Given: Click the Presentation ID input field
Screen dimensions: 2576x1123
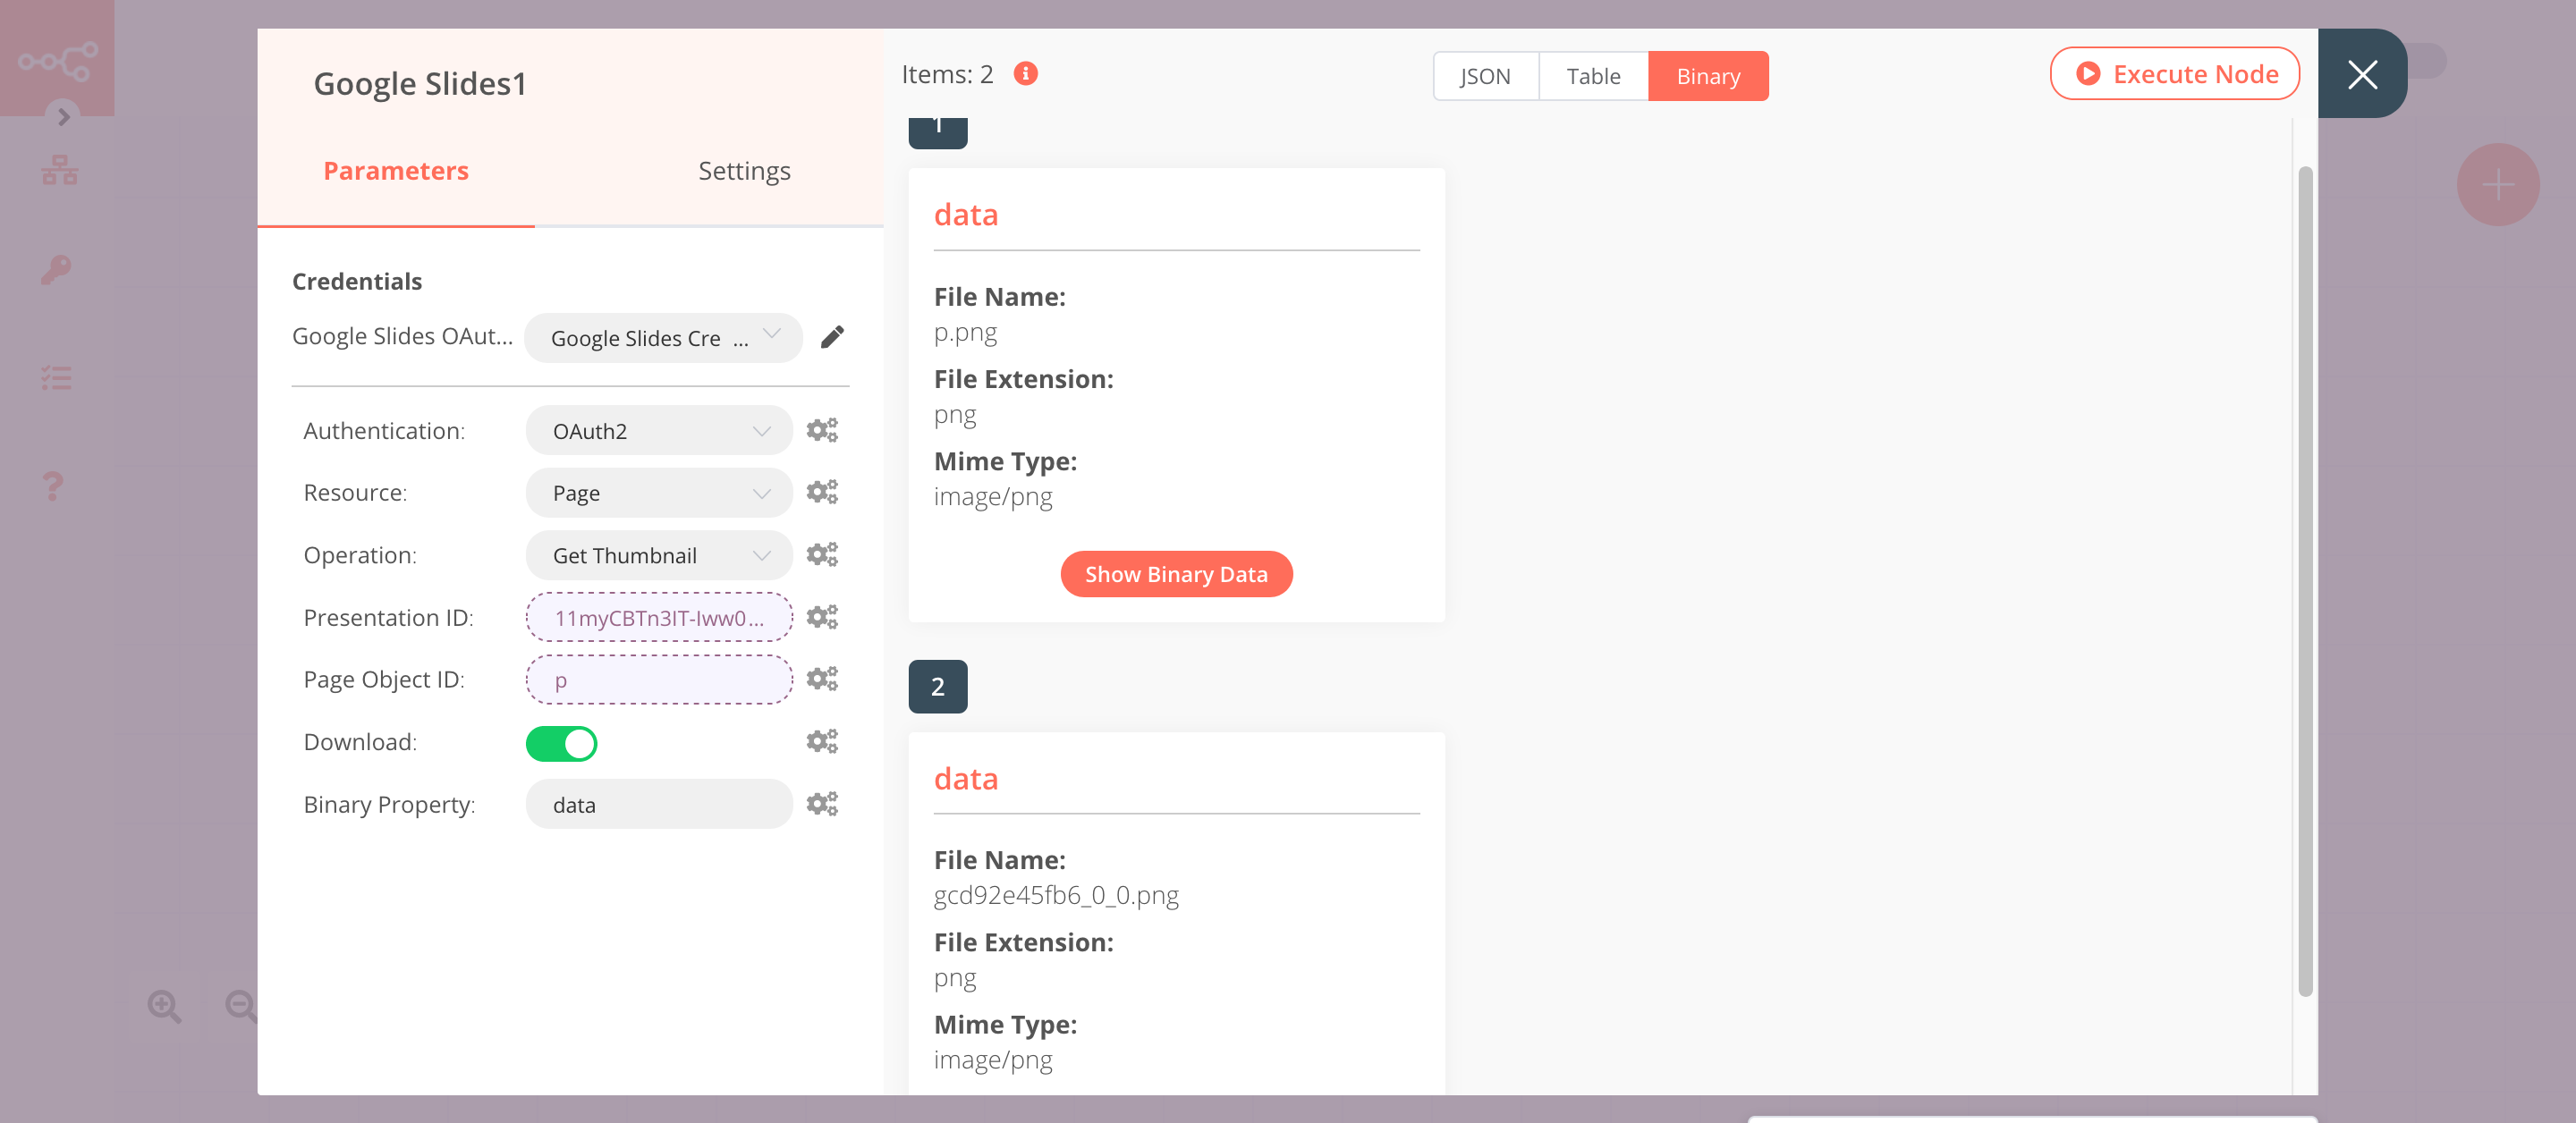Looking at the screenshot, I should 657,616.
